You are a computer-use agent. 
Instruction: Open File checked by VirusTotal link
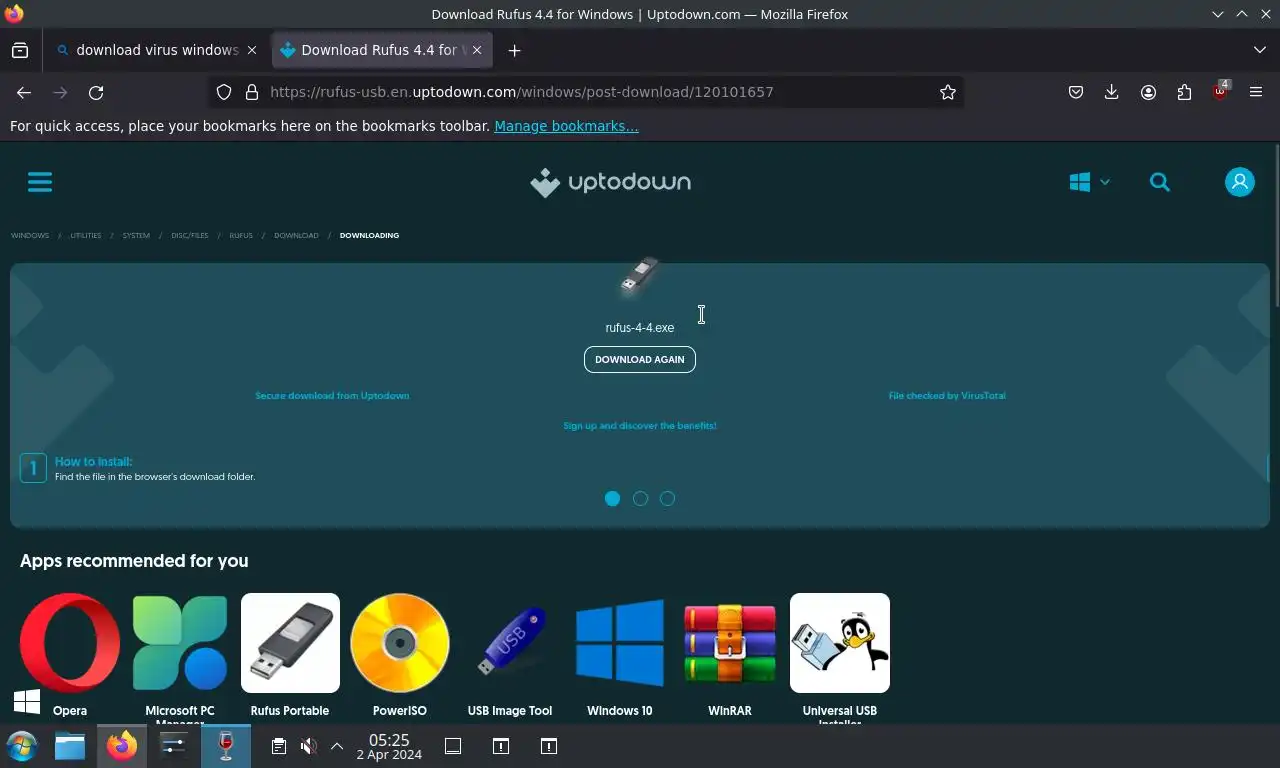(x=947, y=396)
